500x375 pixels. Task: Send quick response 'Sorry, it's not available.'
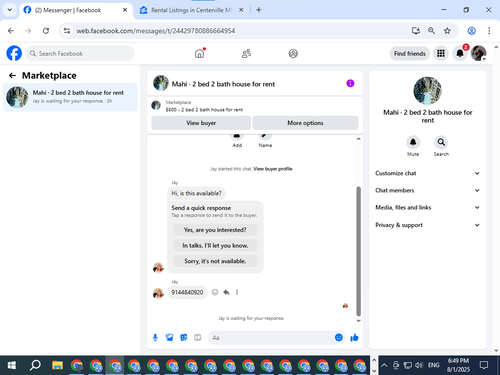215,261
